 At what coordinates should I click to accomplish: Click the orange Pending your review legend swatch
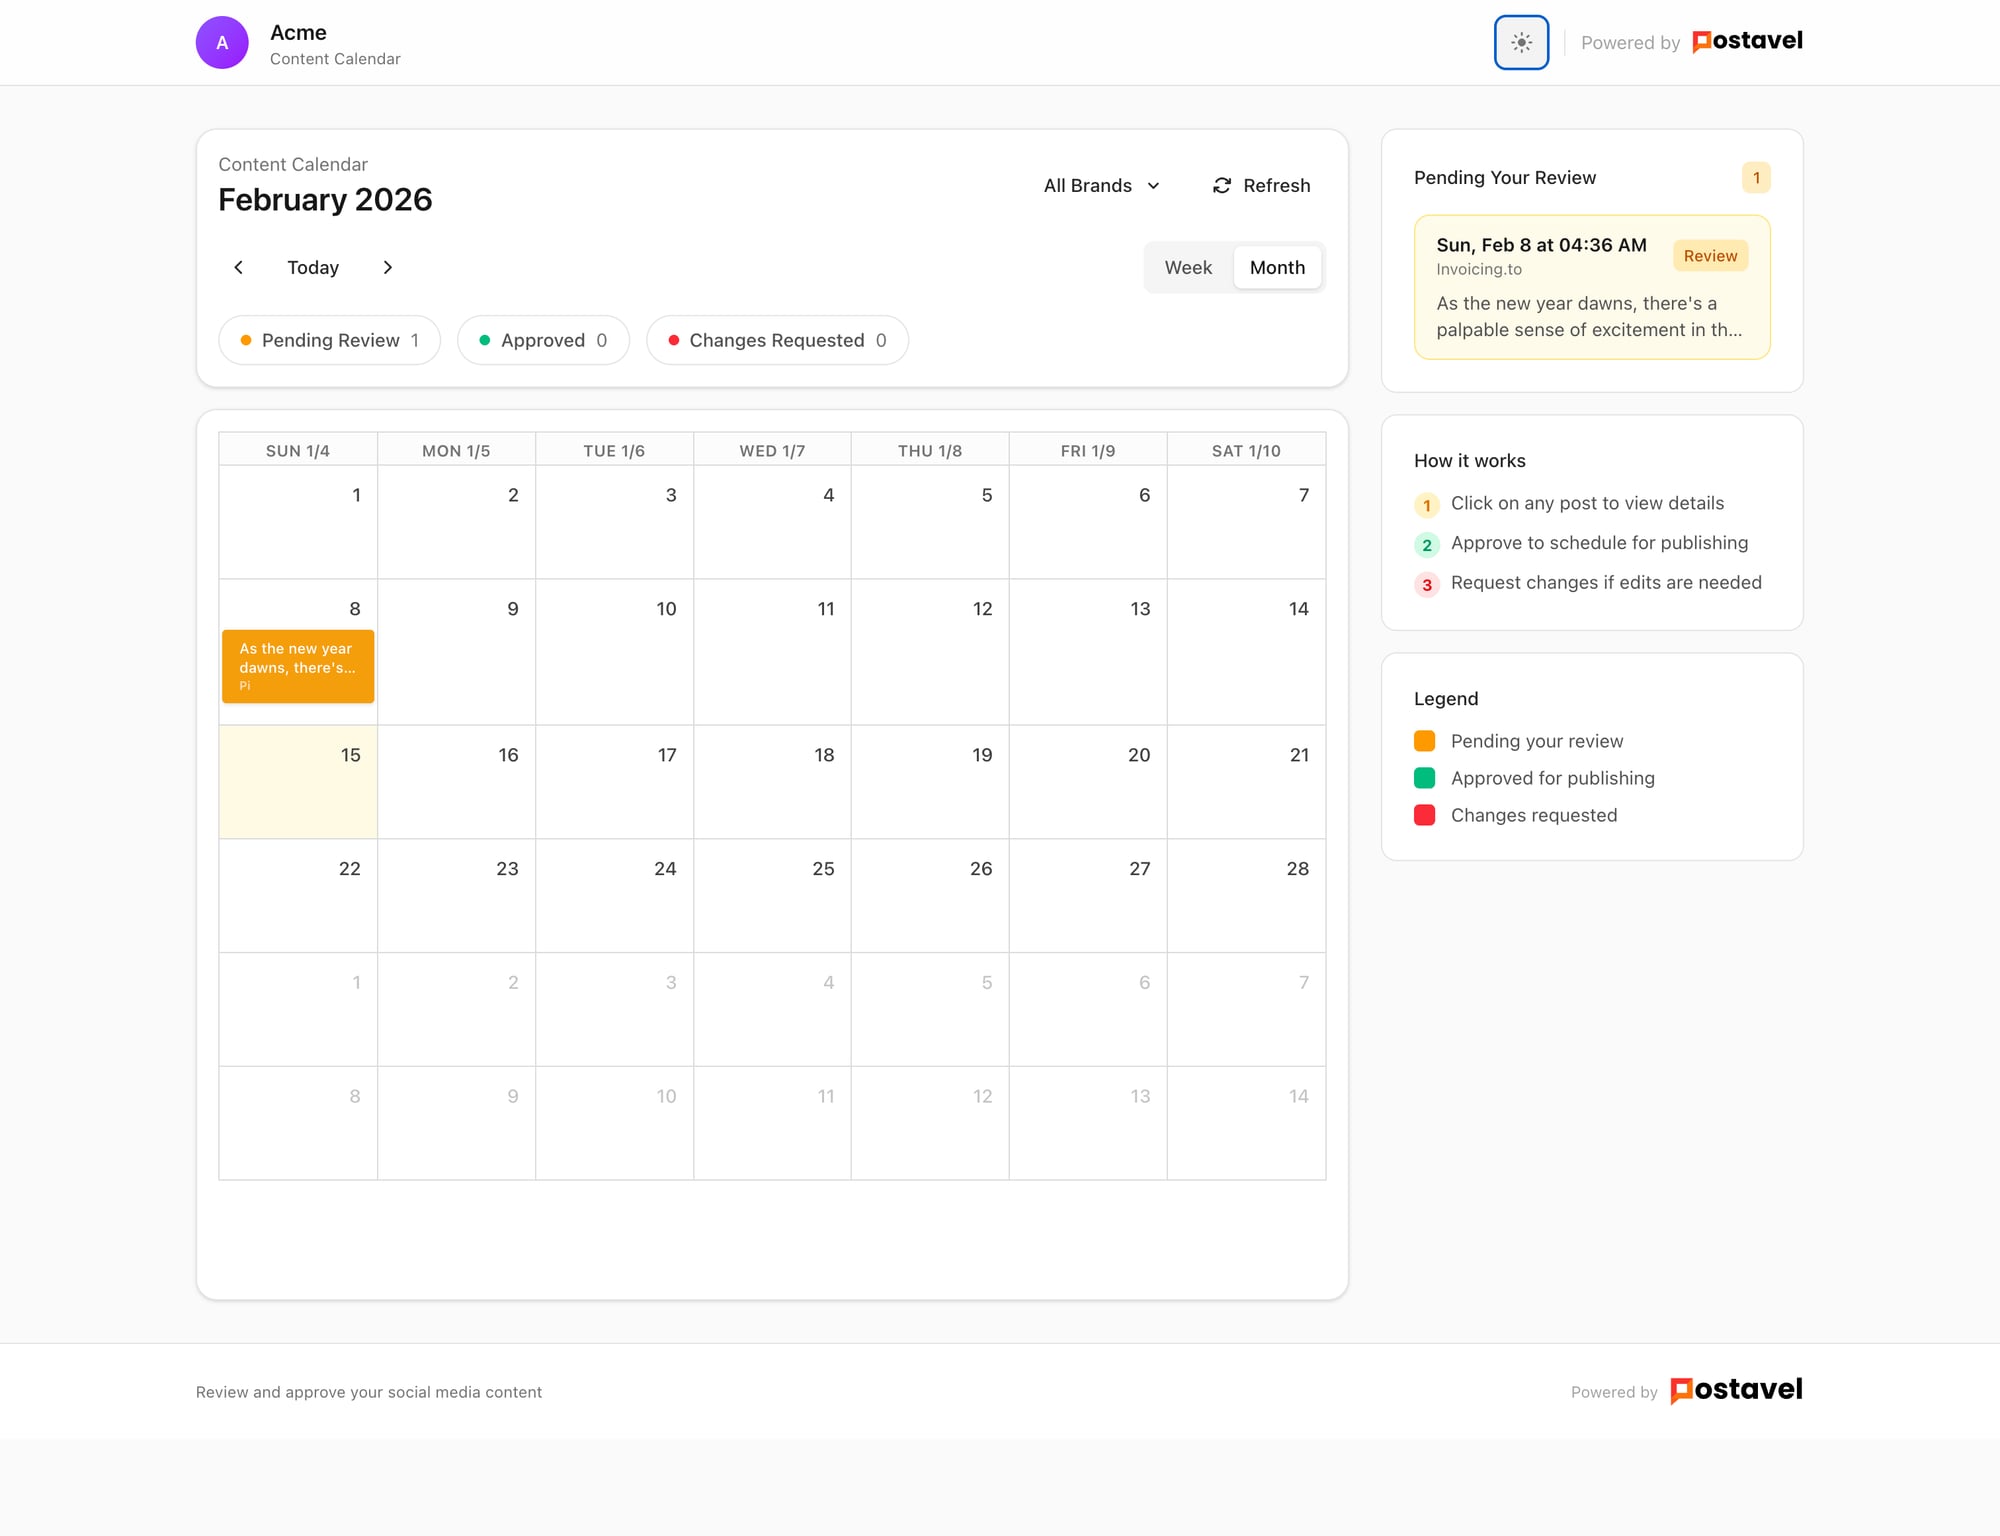click(x=1424, y=741)
